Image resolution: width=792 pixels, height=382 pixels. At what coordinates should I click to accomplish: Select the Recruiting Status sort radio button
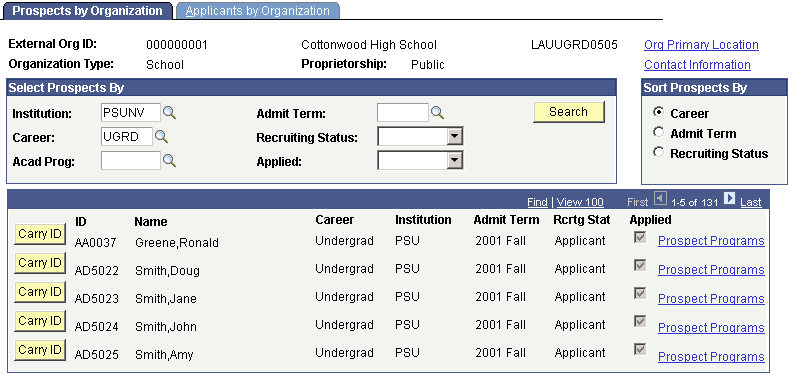coord(658,152)
